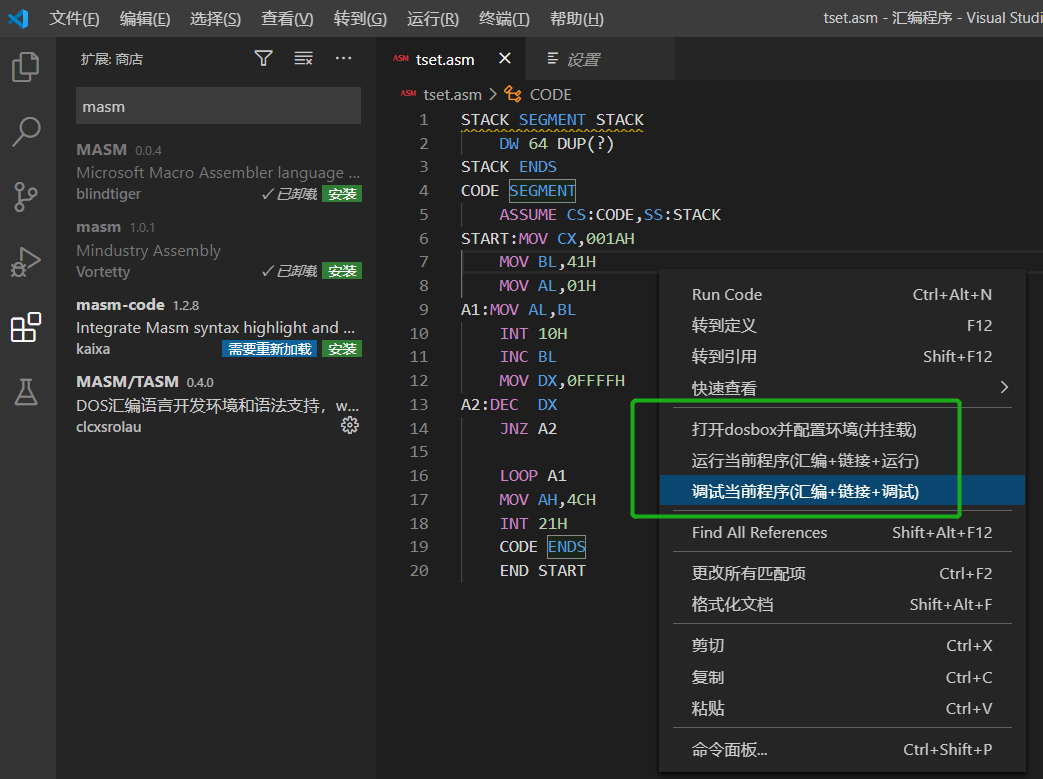Open the 编辑(E) menu
The width and height of the screenshot is (1043, 779).
point(145,19)
